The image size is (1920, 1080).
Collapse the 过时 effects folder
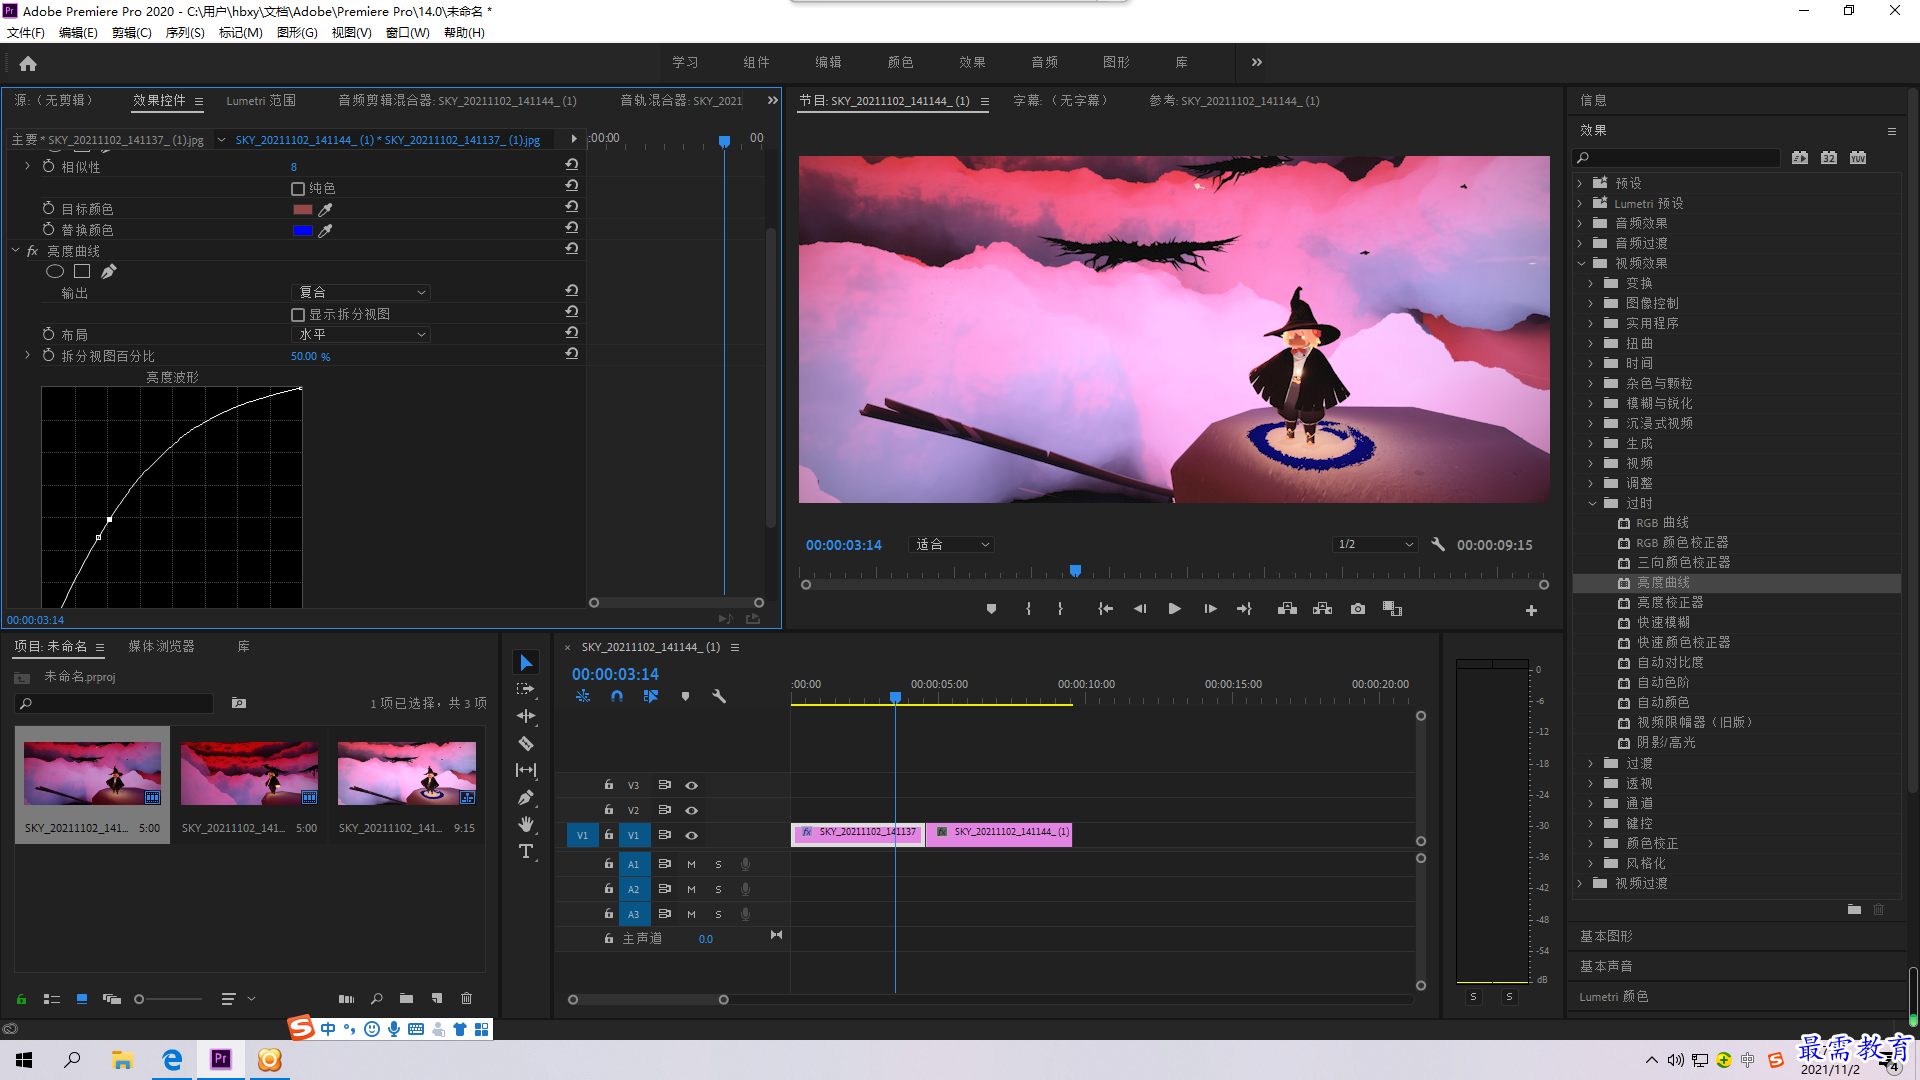(x=1591, y=503)
